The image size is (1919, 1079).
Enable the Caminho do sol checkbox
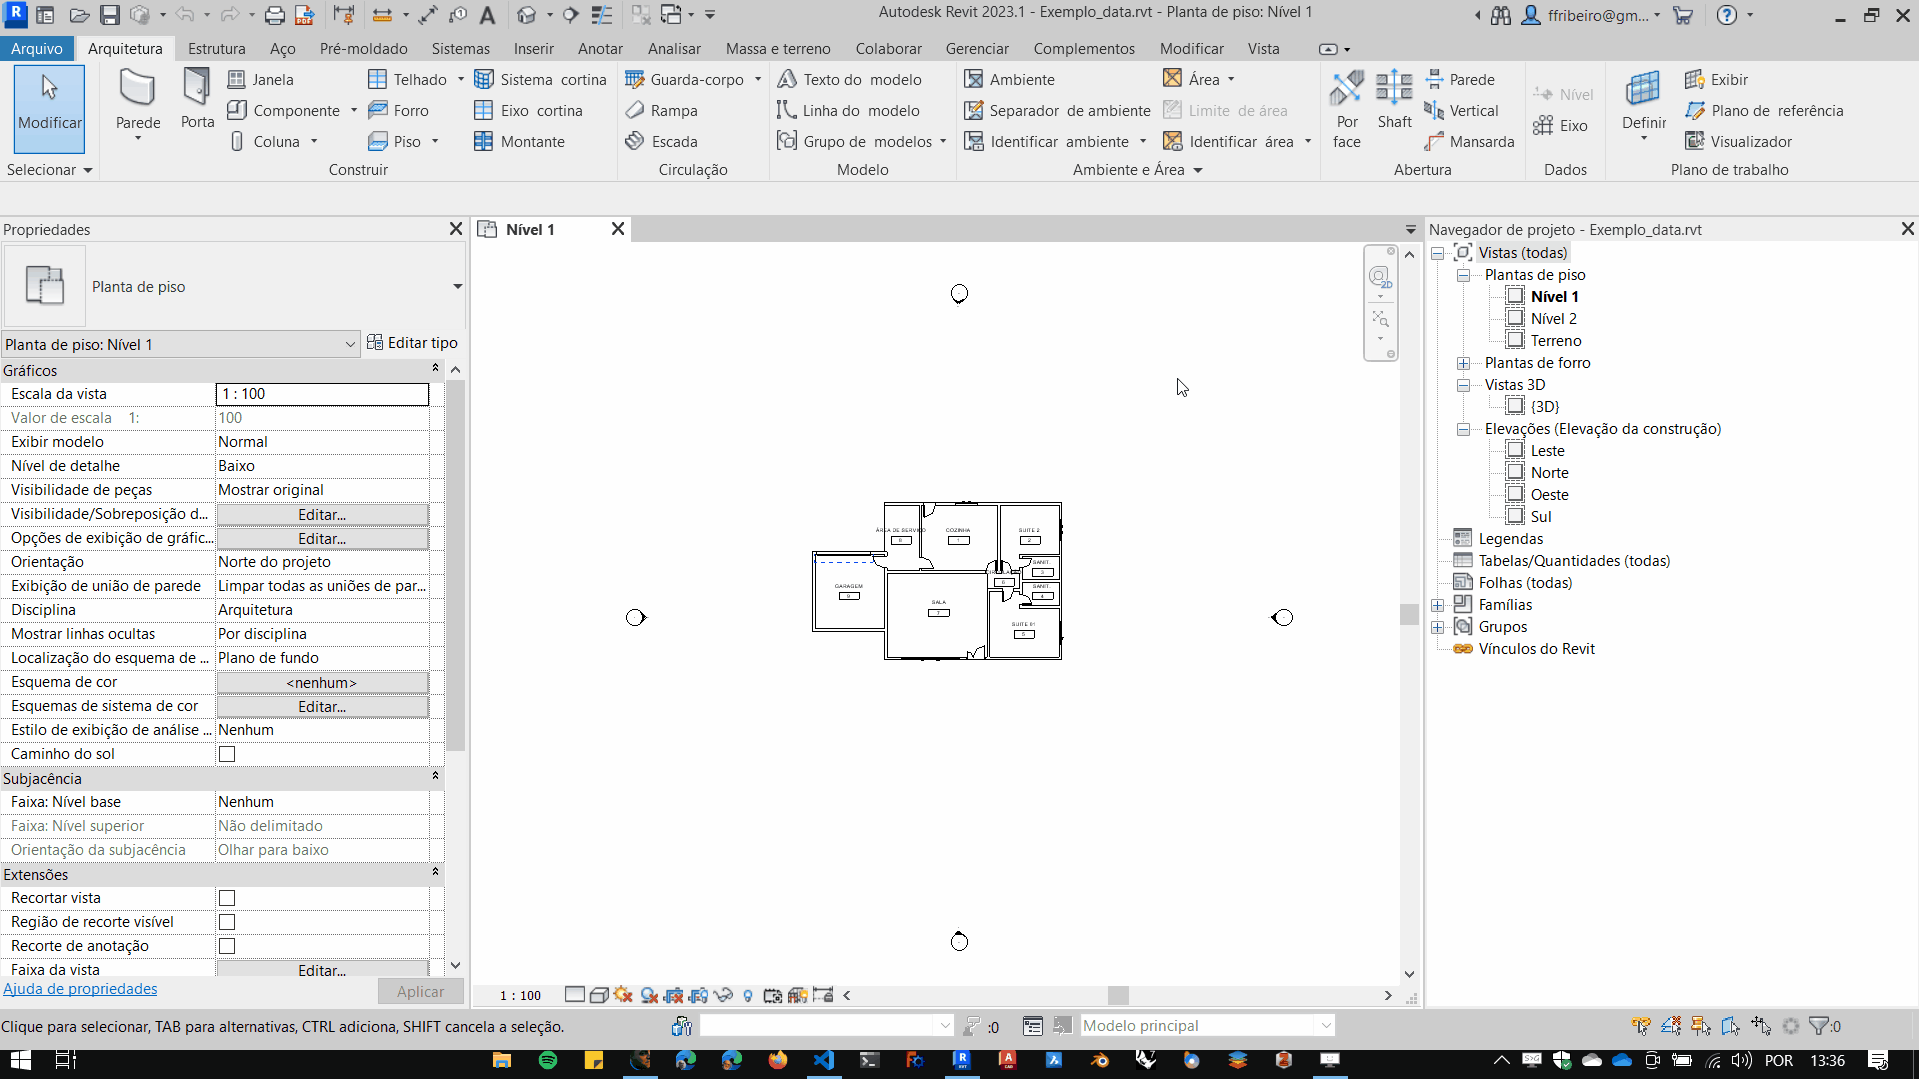pyautogui.click(x=227, y=754)
